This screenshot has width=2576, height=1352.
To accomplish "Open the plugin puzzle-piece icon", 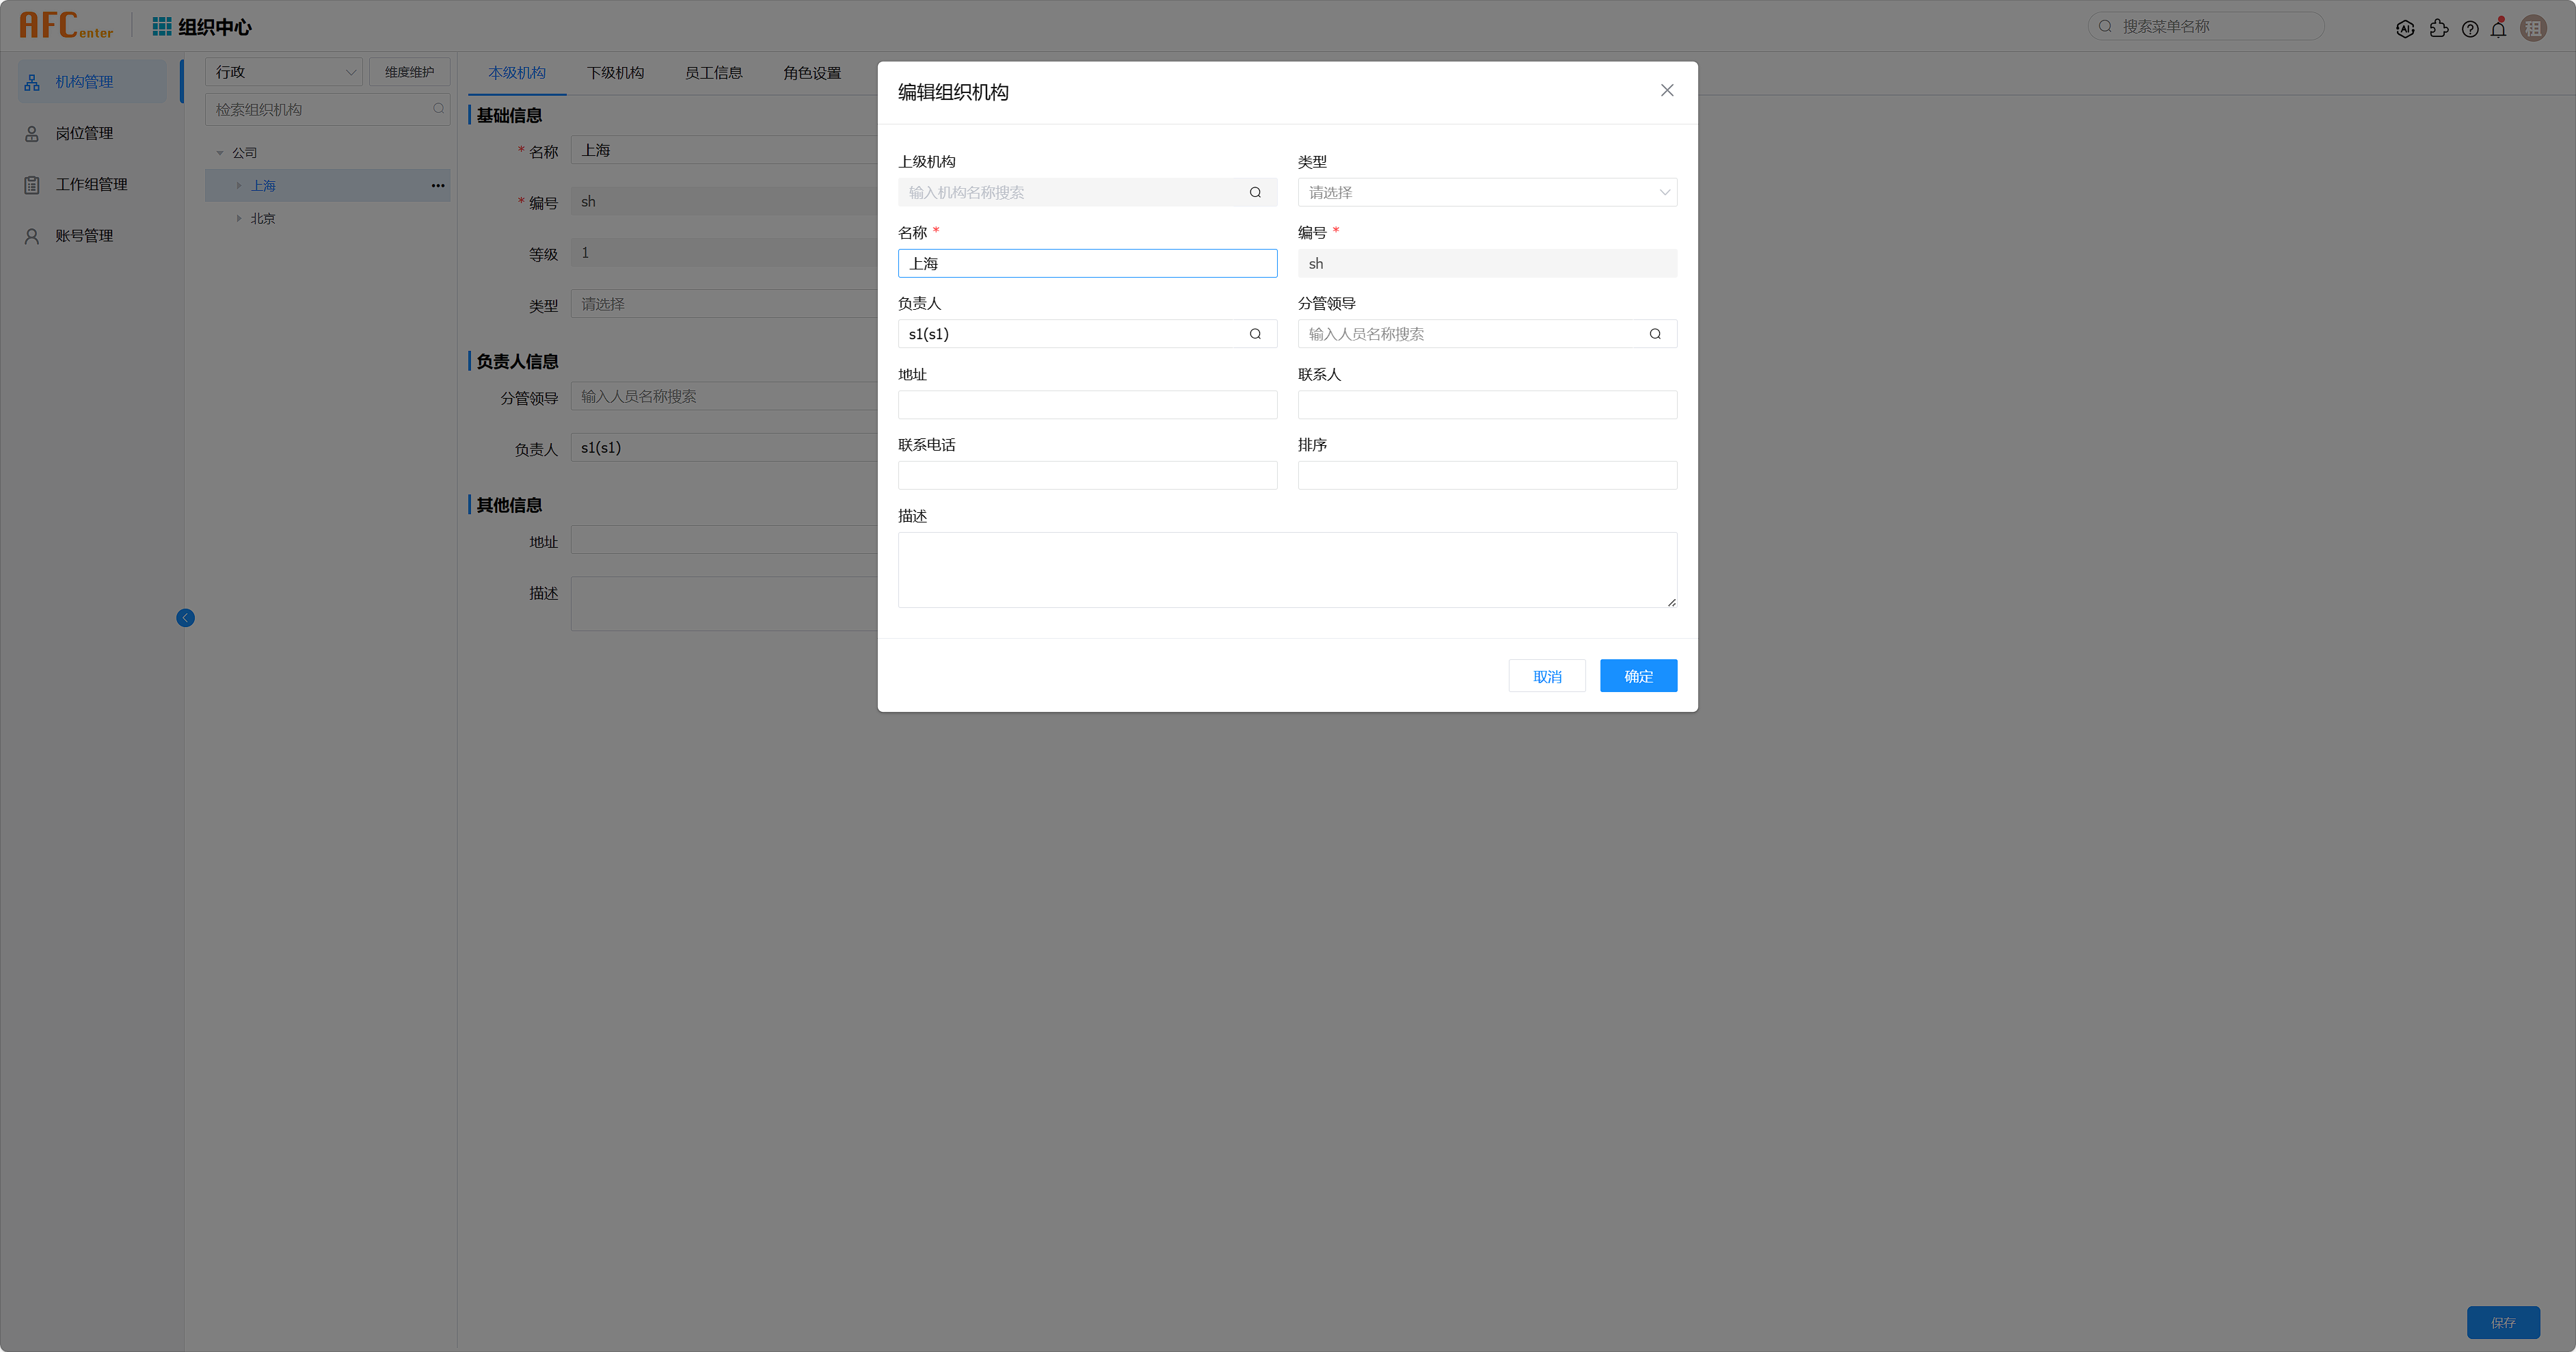I will tap(2438, 29).
